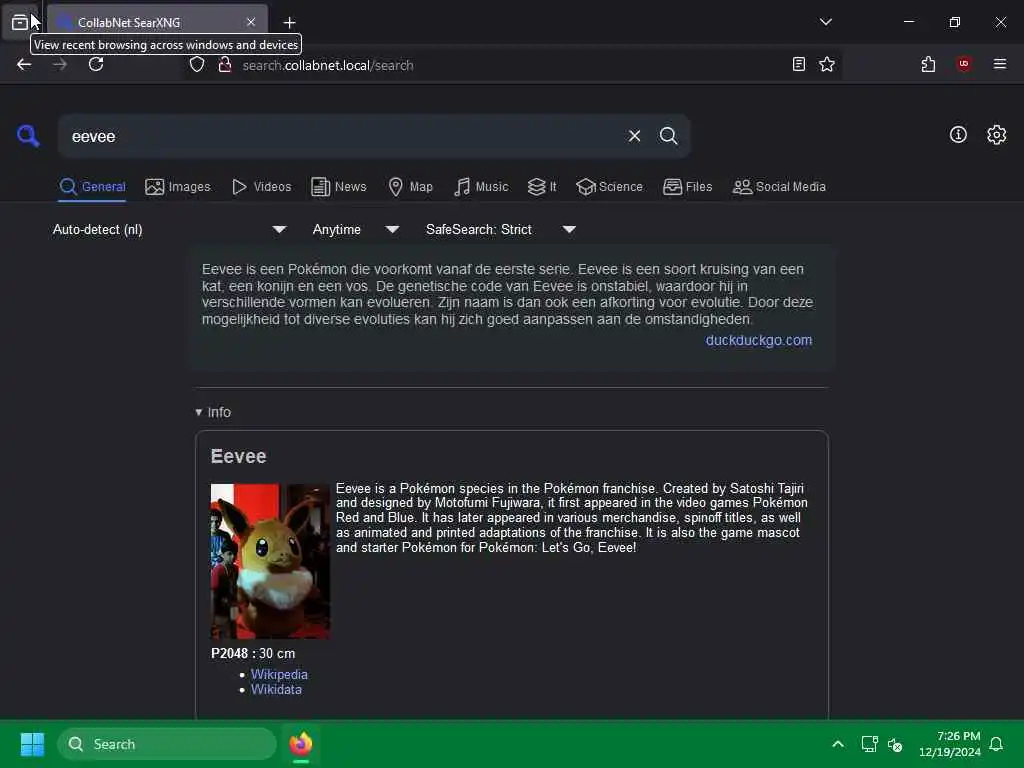The image size is (1024, 768).
Task: Switch to IT category
Action: click(541, 187)
